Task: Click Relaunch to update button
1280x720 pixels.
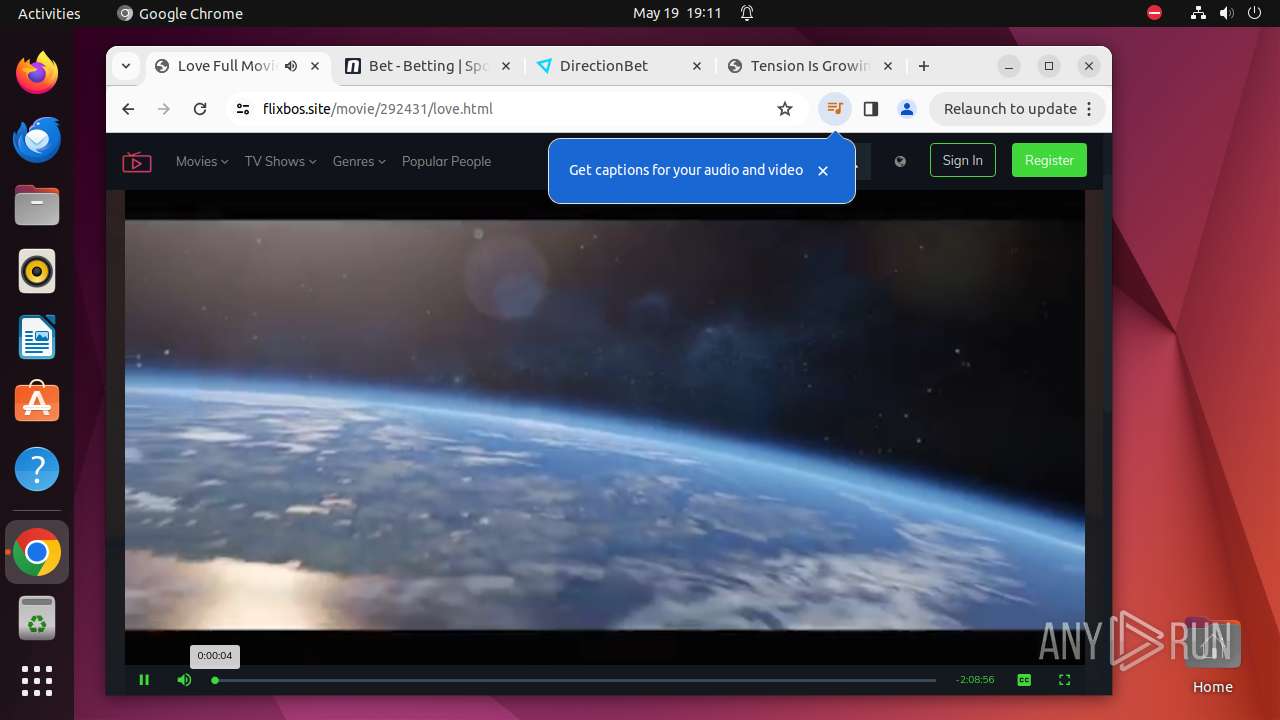Action: tap(1017, 109)
